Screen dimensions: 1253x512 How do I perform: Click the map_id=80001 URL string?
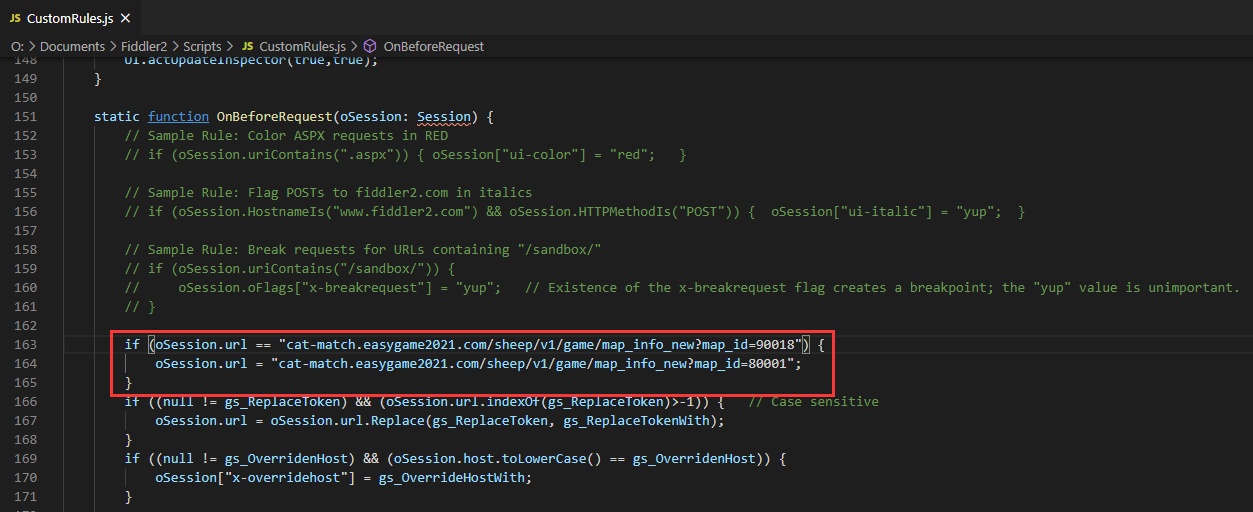point(533,363)
